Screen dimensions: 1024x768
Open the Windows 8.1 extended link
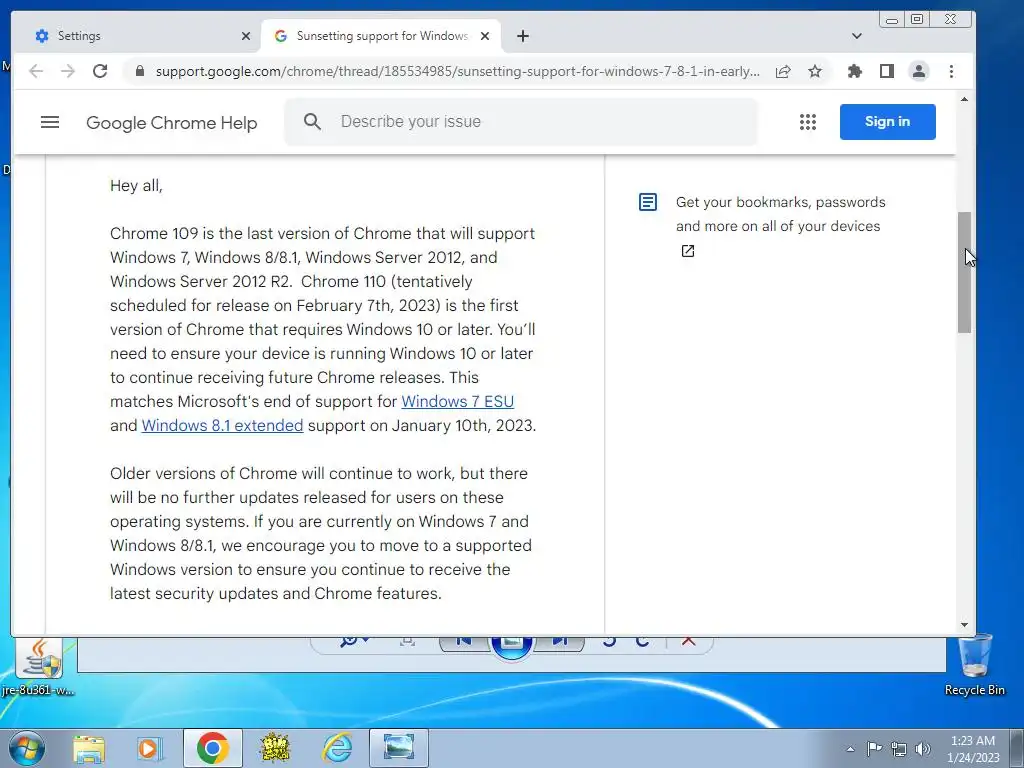(x=222, y=425)
